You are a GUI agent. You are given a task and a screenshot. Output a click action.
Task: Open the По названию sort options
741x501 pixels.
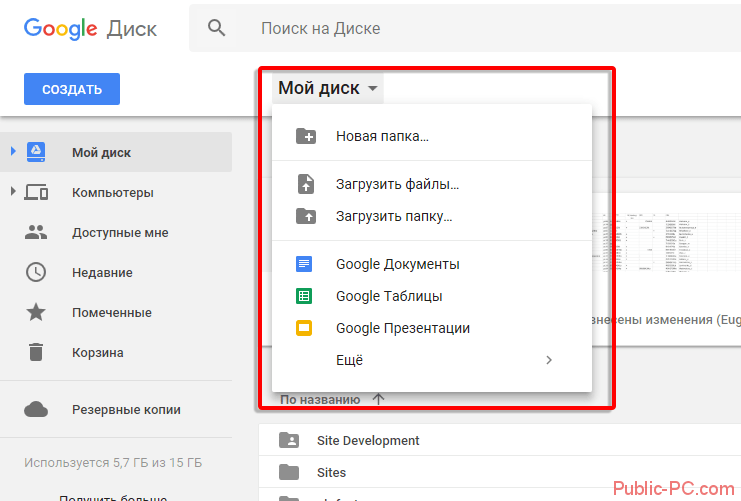click(x=320, y=400)
